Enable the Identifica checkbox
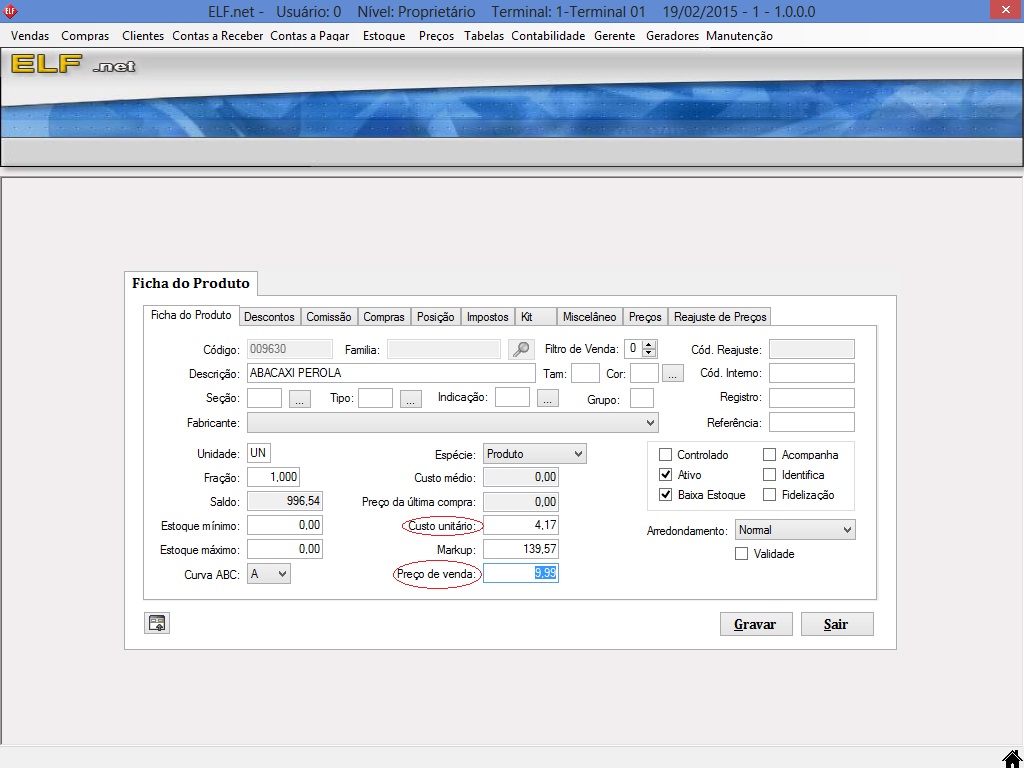 point(769,475)
